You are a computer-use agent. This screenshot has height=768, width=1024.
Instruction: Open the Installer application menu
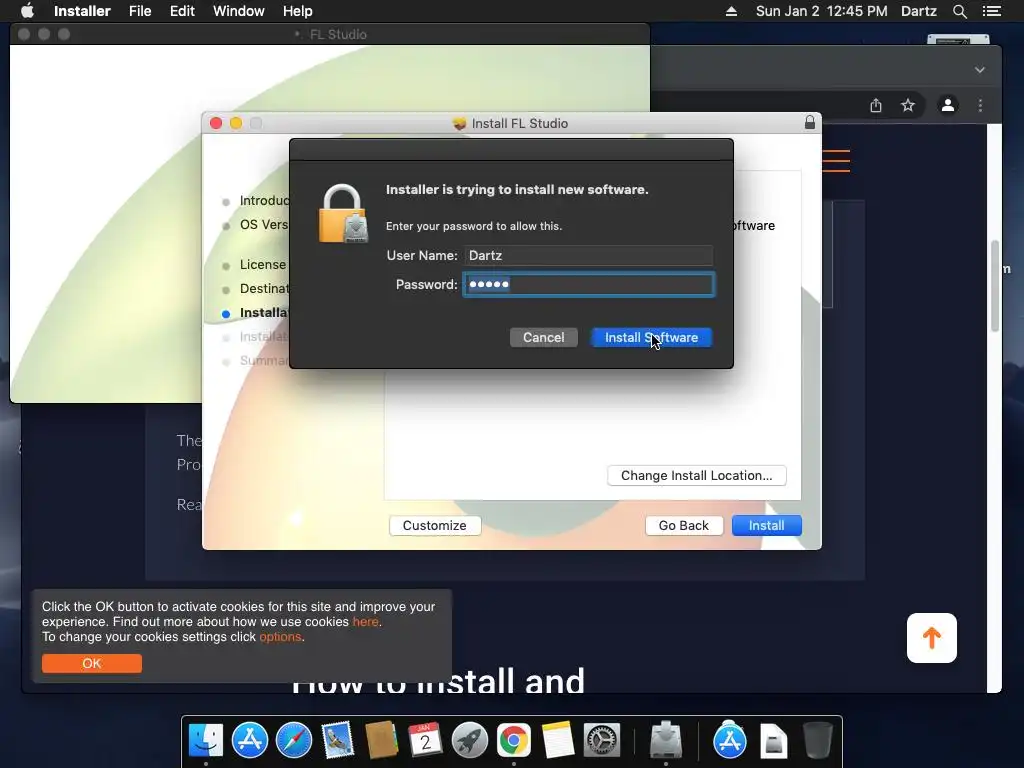click(x=82, y=11)
